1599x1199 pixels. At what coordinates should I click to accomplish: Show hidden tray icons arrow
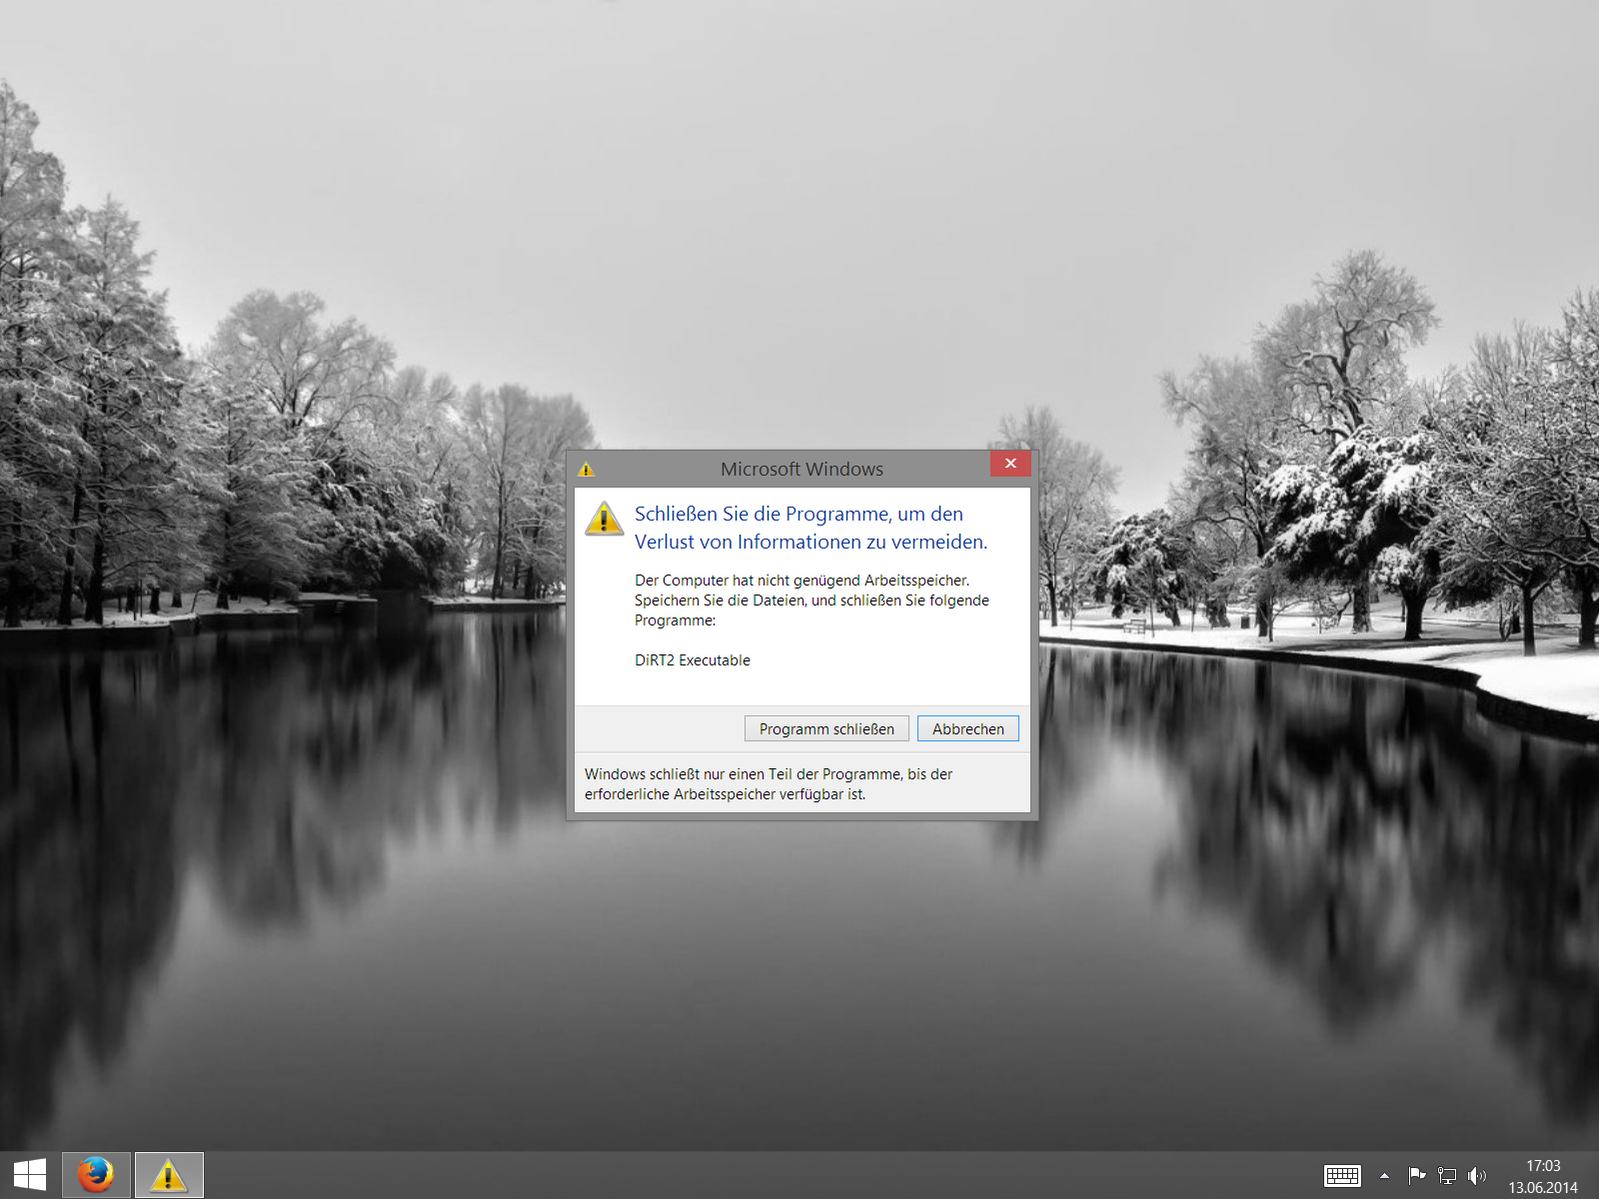point(1384,1176)
